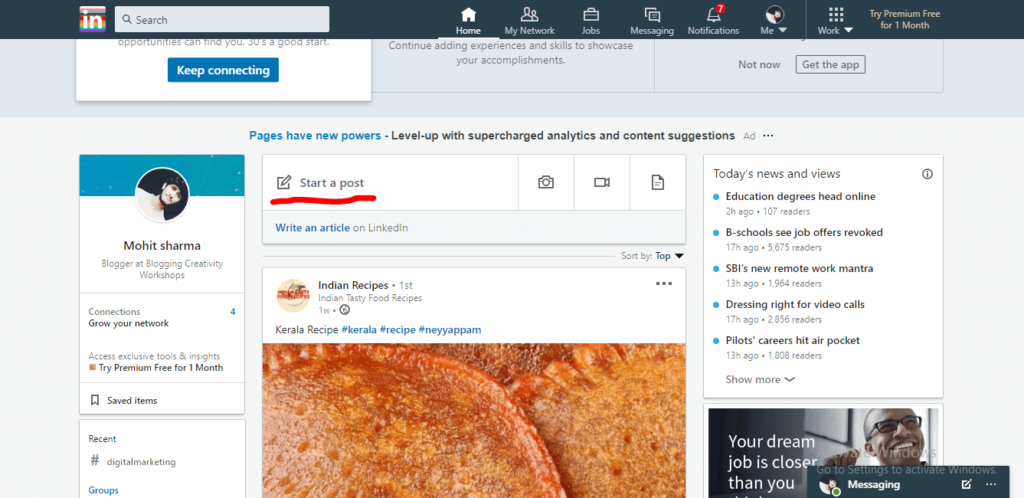Viewport: 1024px width, 498px height.
Task: Open the Mohit sharma profile name
Action: pos(162,246)
